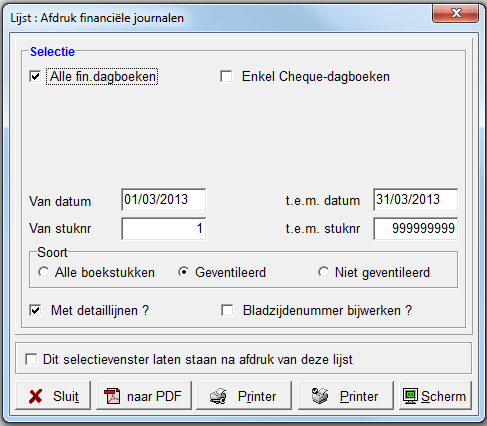The width and height of the screenshot is (487, 426).
Task: Toggle the Met detaillijnen checkbox
Action: click(35, 310)
